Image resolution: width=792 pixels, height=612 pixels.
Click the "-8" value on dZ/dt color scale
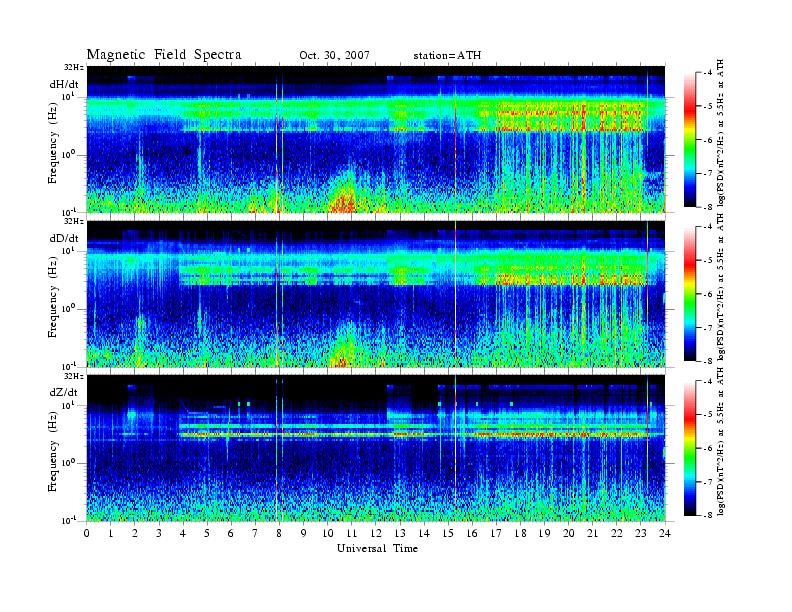pyautogui.click(x=706, y=515)
